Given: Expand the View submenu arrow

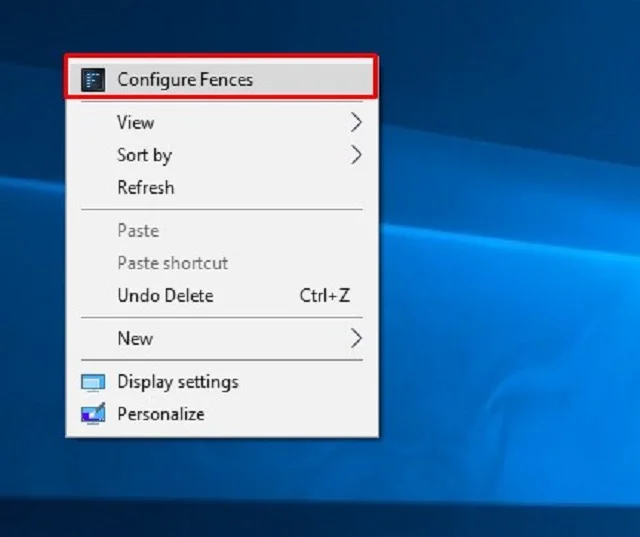Looking at the screenshot, I should (356, 122).
